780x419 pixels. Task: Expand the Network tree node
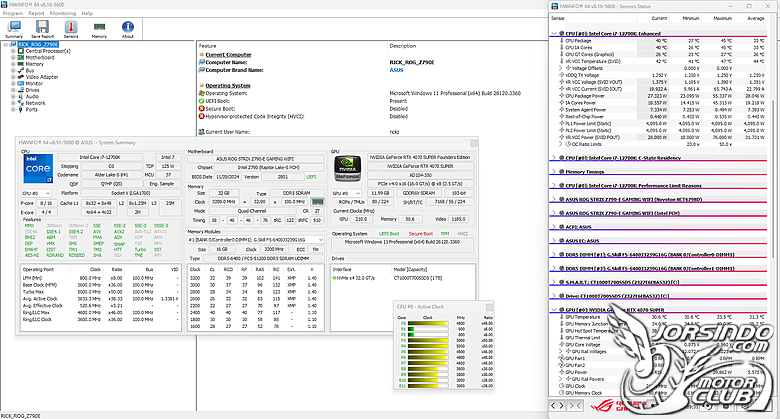point(13,103)
